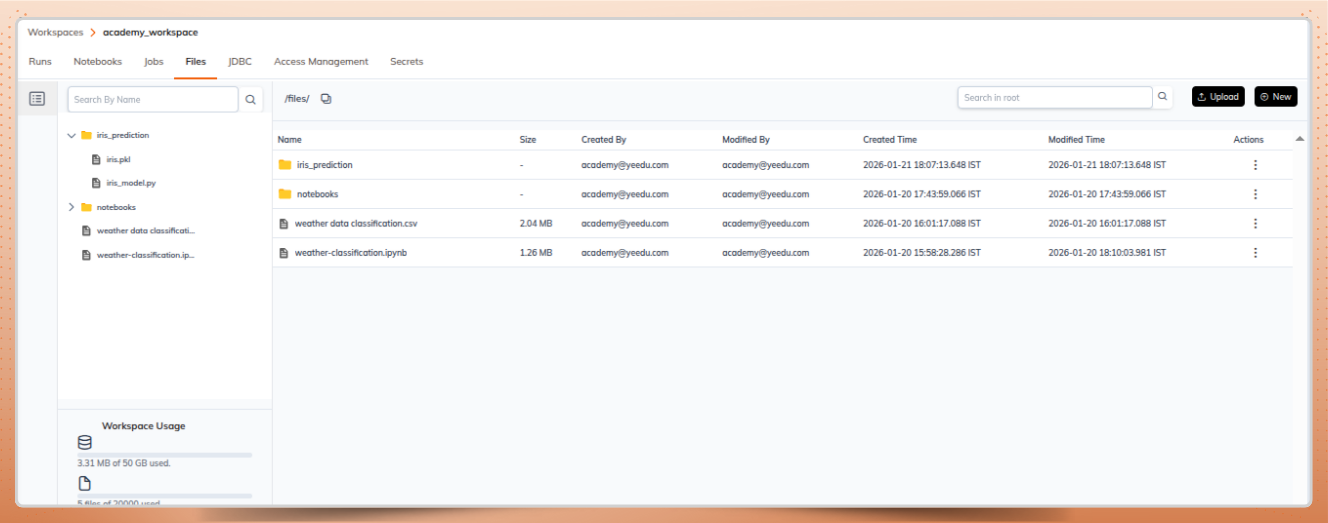
Task: Click the iris_model.py file icon in tree
Action: pyautogui.click(x=96, y=183)
